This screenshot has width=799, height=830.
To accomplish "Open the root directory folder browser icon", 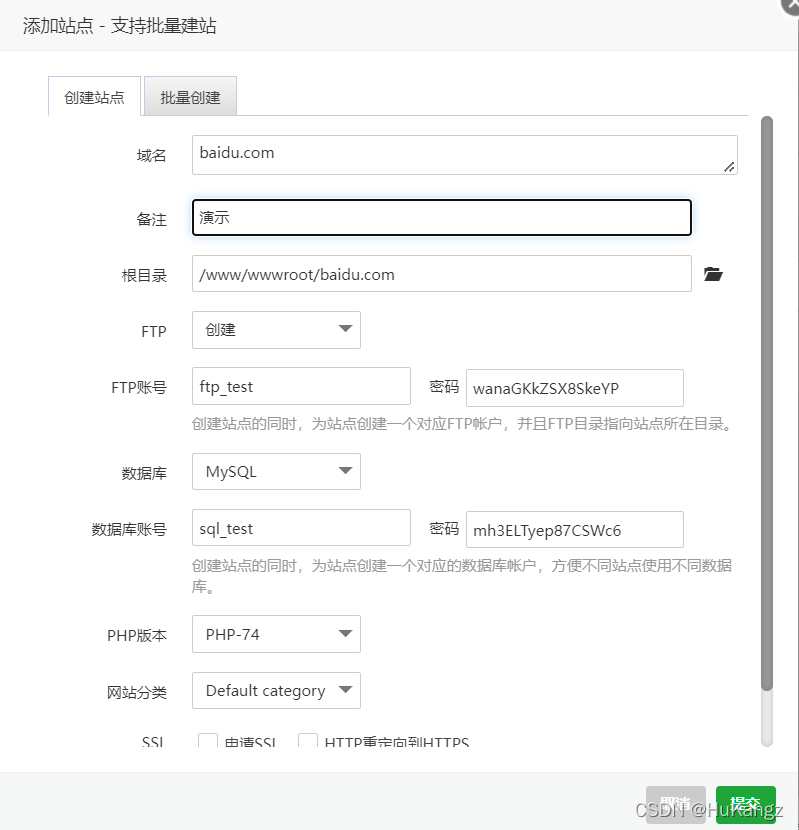I will (713, 274).
